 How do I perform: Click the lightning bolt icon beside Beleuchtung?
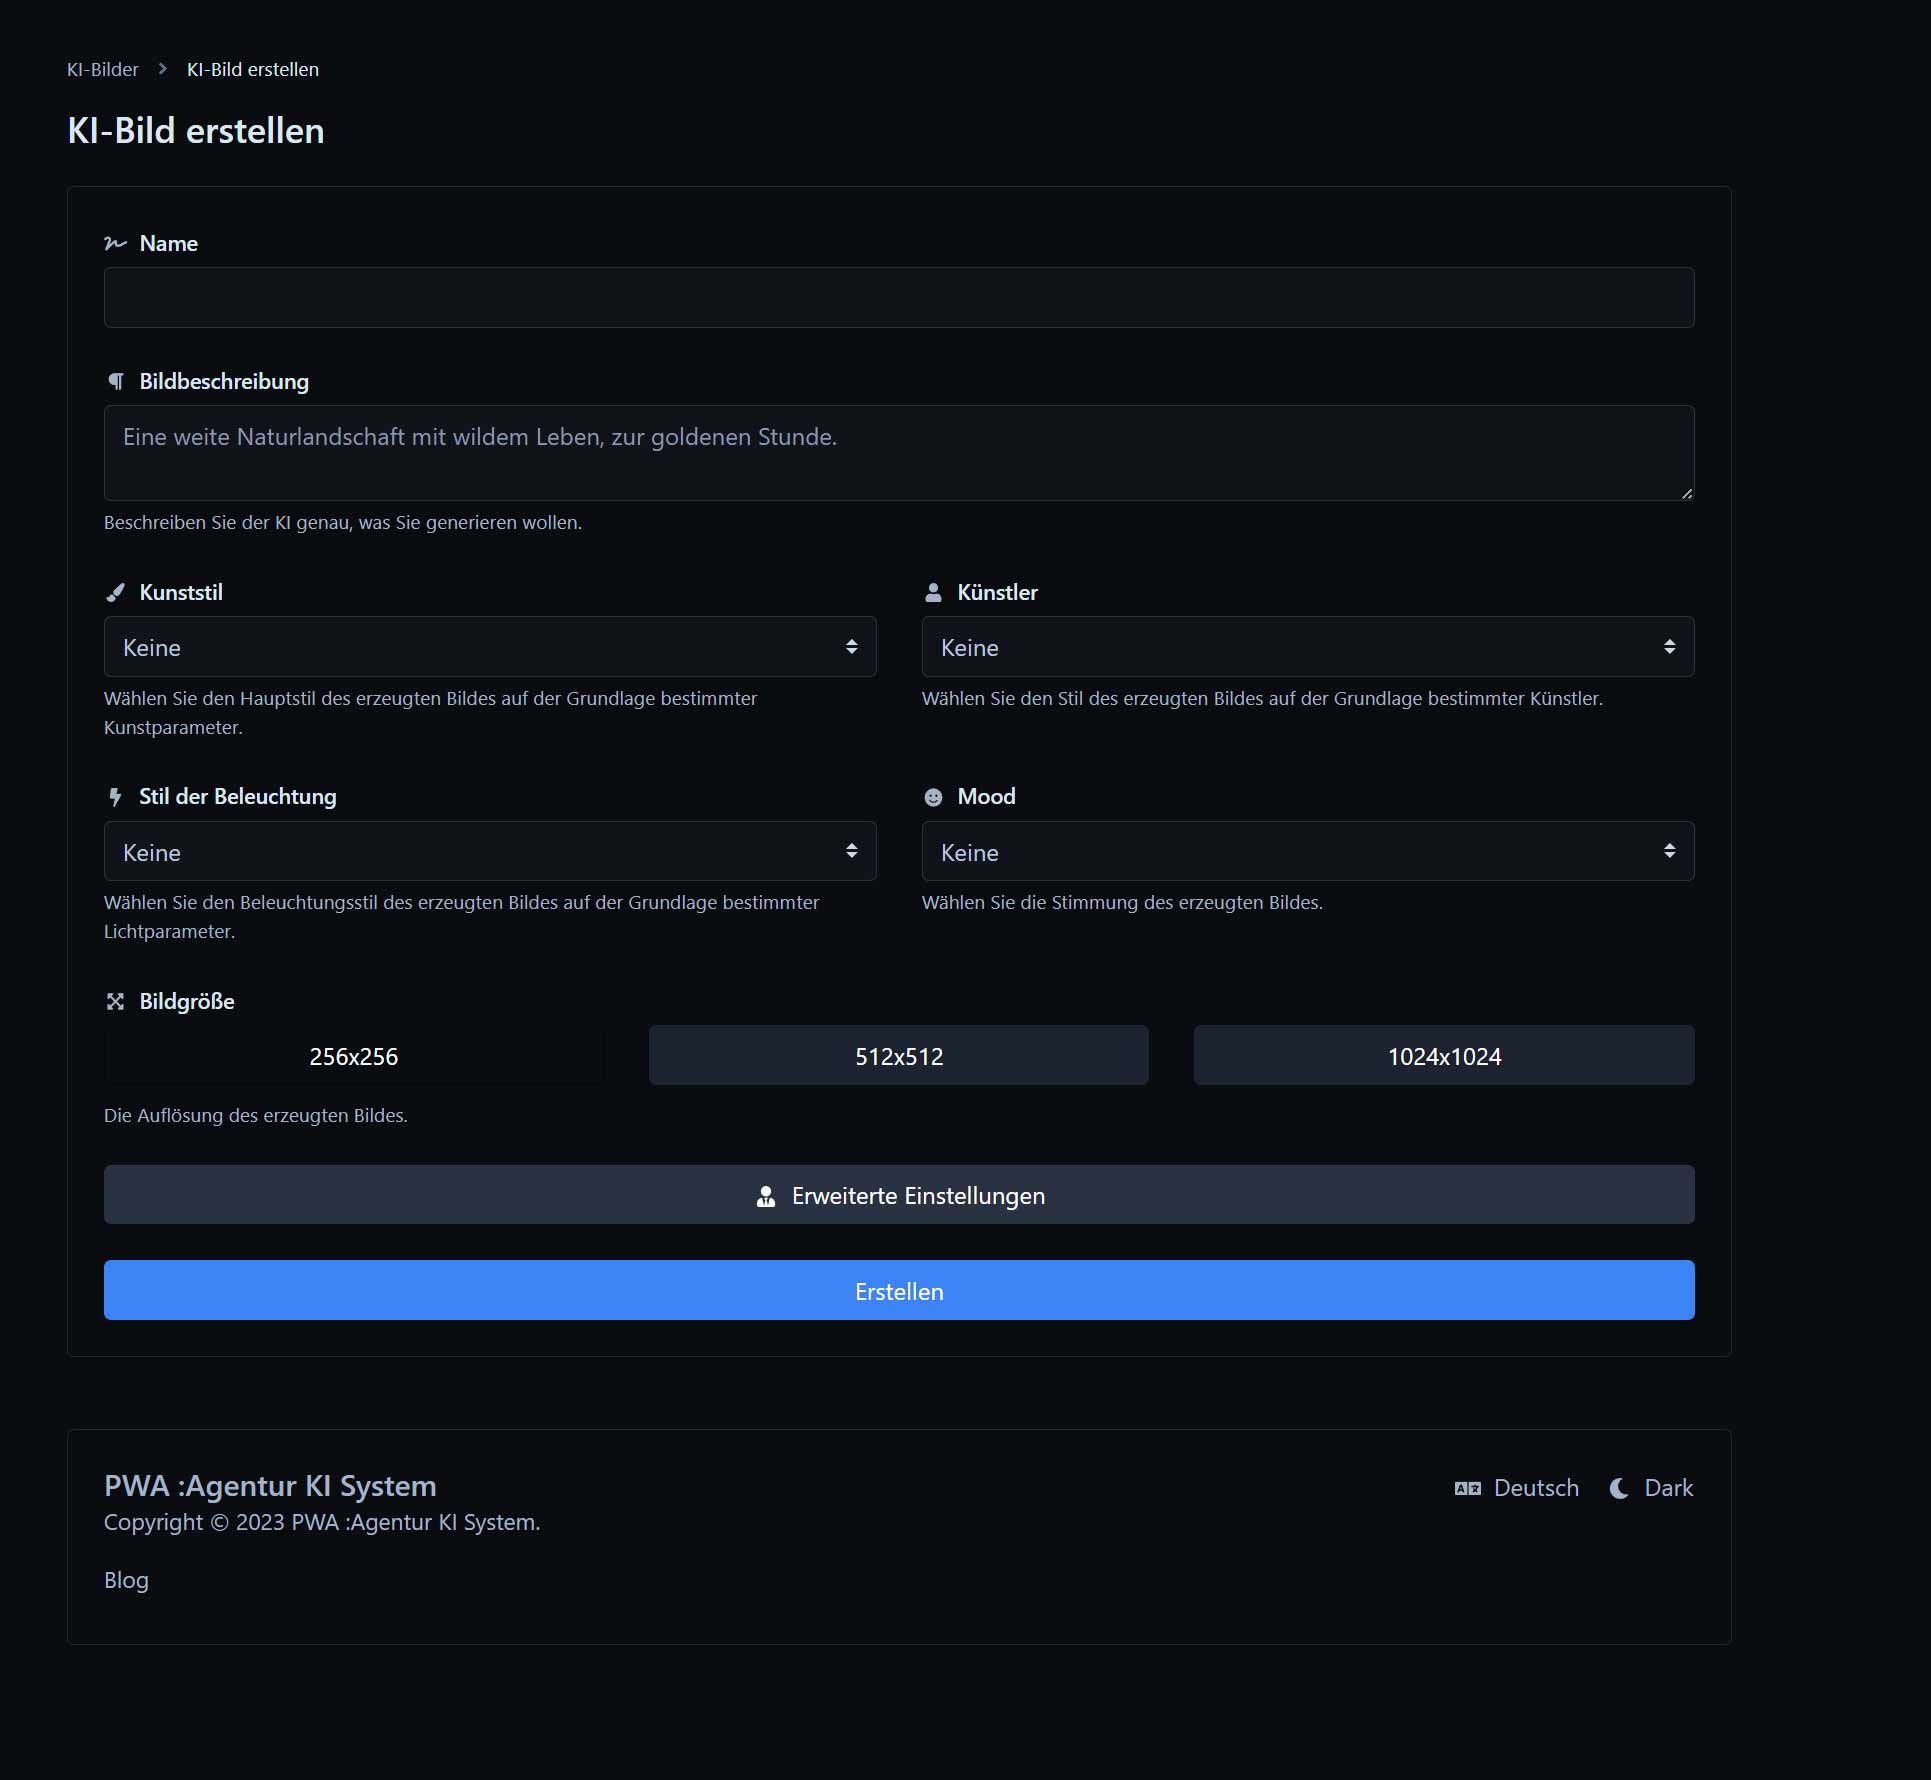pyautogui.click(x=115, y=797)
